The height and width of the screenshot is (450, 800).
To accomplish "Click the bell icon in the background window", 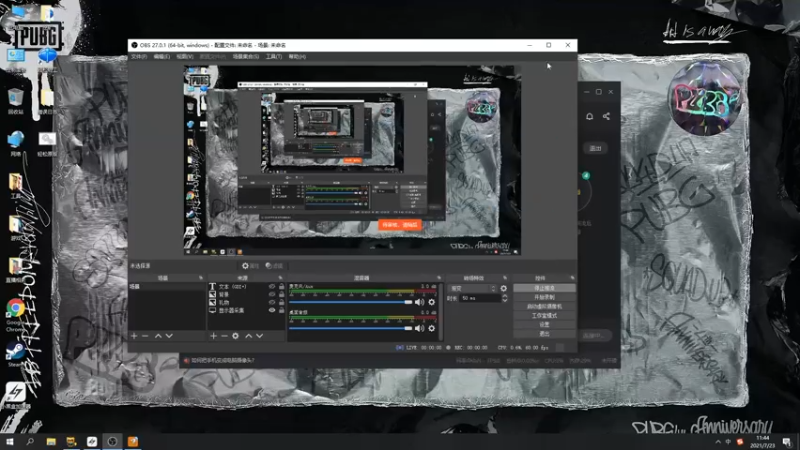I will click(x=589, y=116).
